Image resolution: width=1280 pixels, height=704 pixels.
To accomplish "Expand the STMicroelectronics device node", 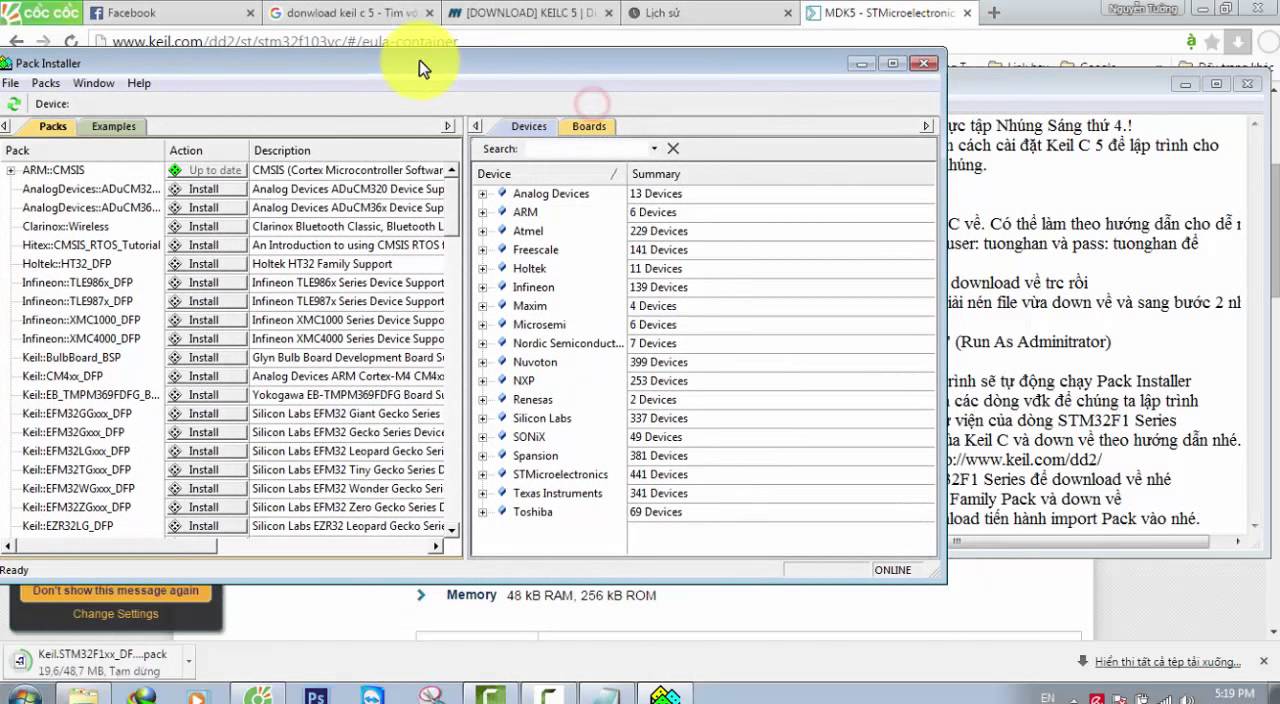I will pos(483,475).
